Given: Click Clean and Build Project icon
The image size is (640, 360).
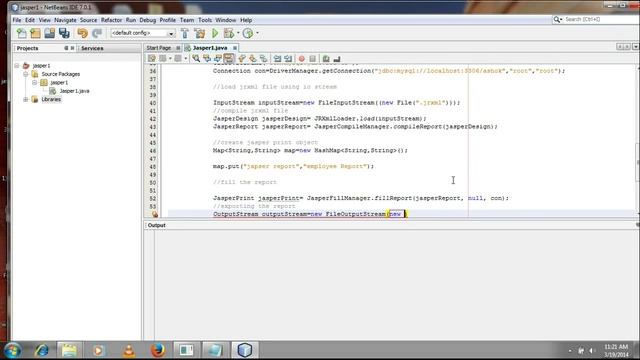Looking at the screenshot, I should 200,33.
